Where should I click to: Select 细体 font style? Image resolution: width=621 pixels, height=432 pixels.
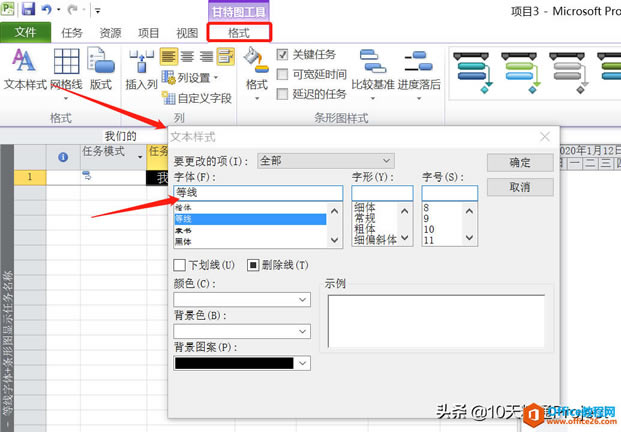365,207
